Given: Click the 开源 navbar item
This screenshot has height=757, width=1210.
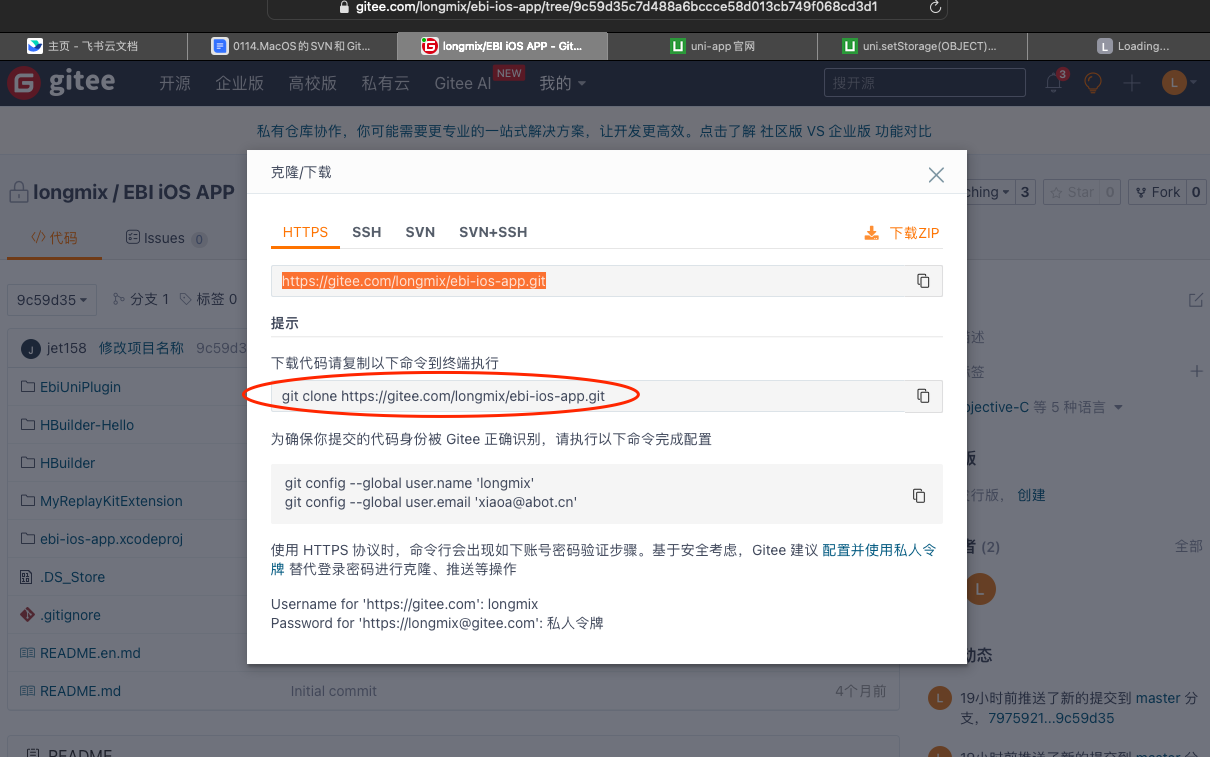Looking at the screenshot, I should pos(175,83).
